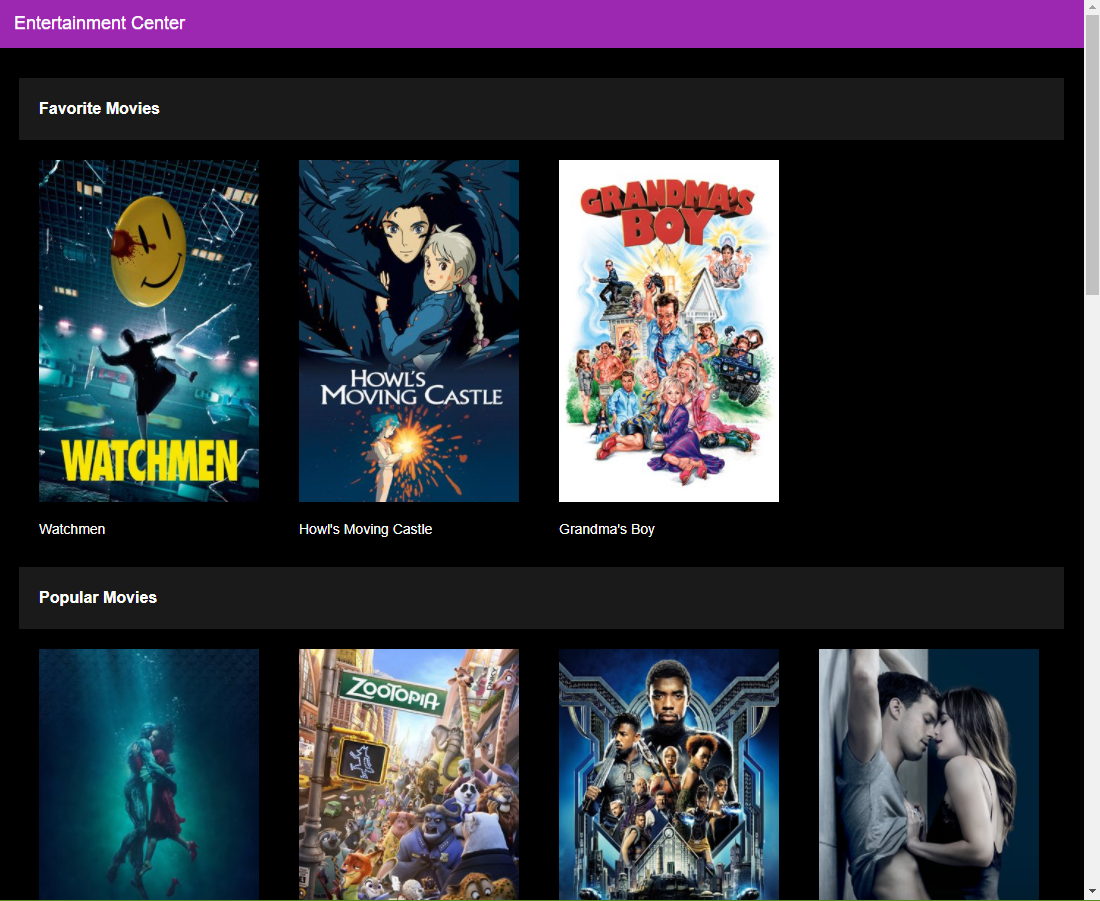Click the Popular Movies section heading
Viewport: 1100px width, 901px height.
coord(98,597)
